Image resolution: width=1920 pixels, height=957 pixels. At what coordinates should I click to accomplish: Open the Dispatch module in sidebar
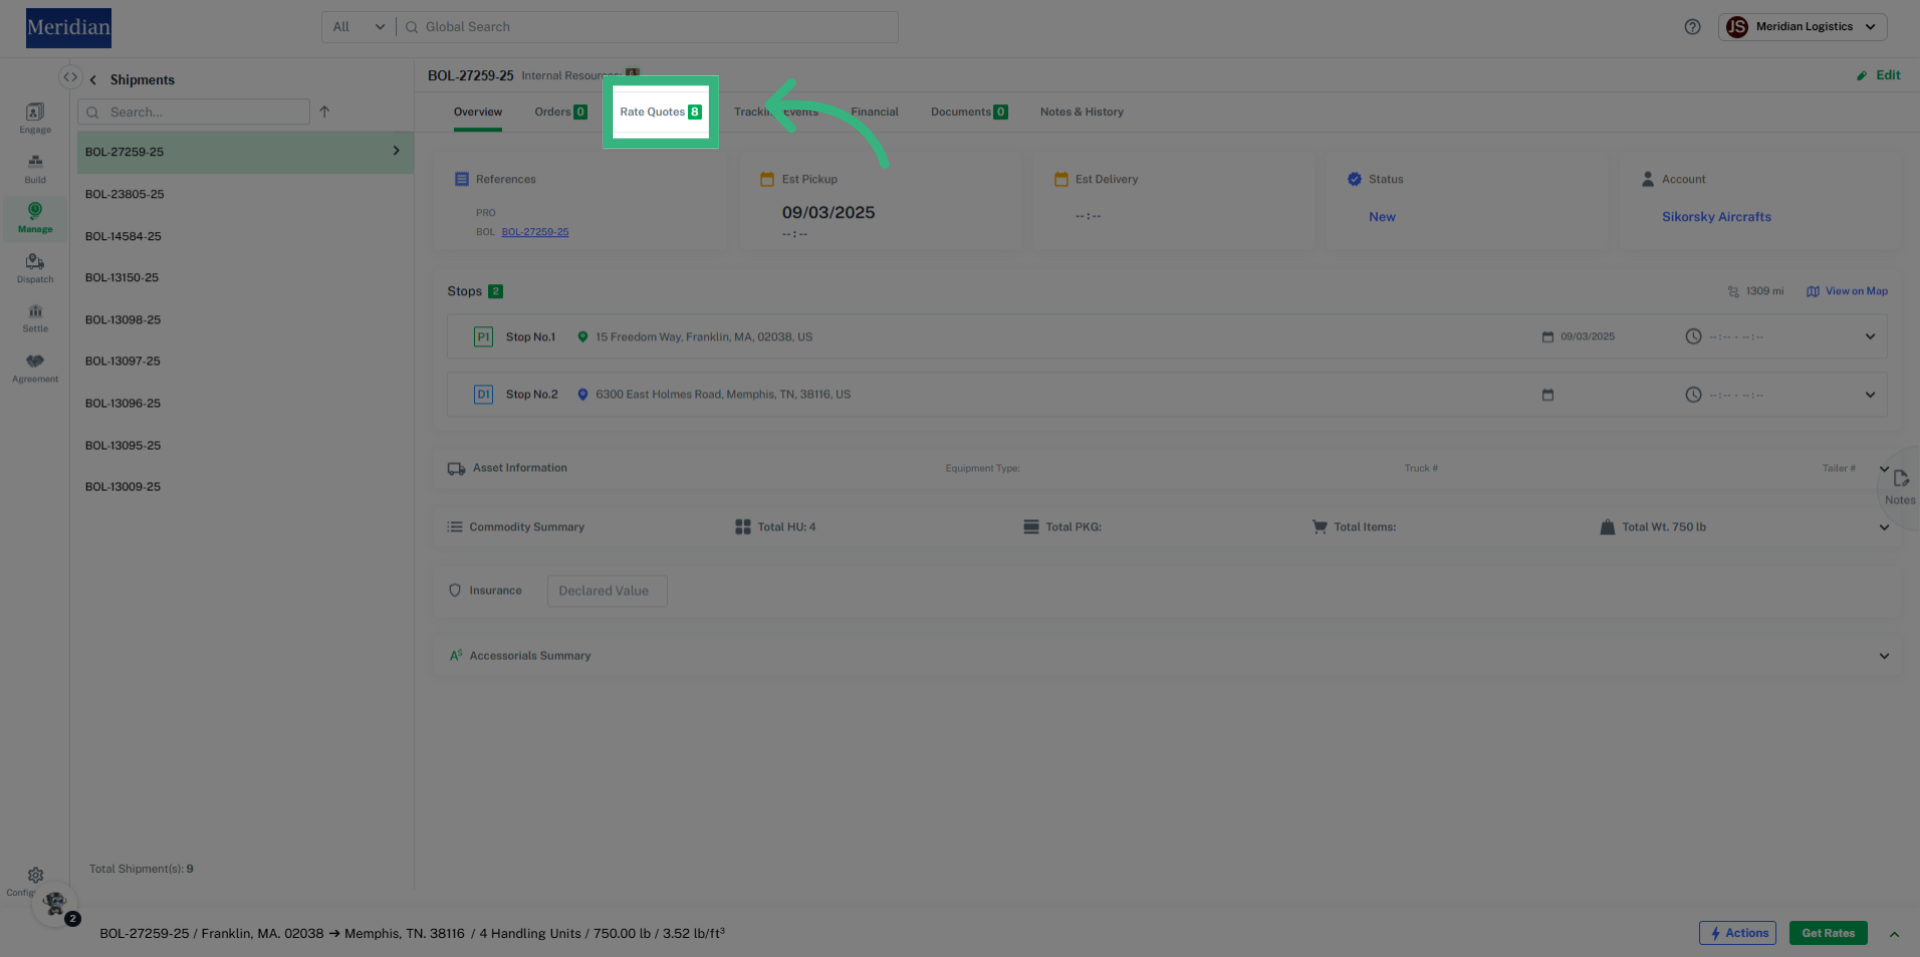[x=35, y=268]
